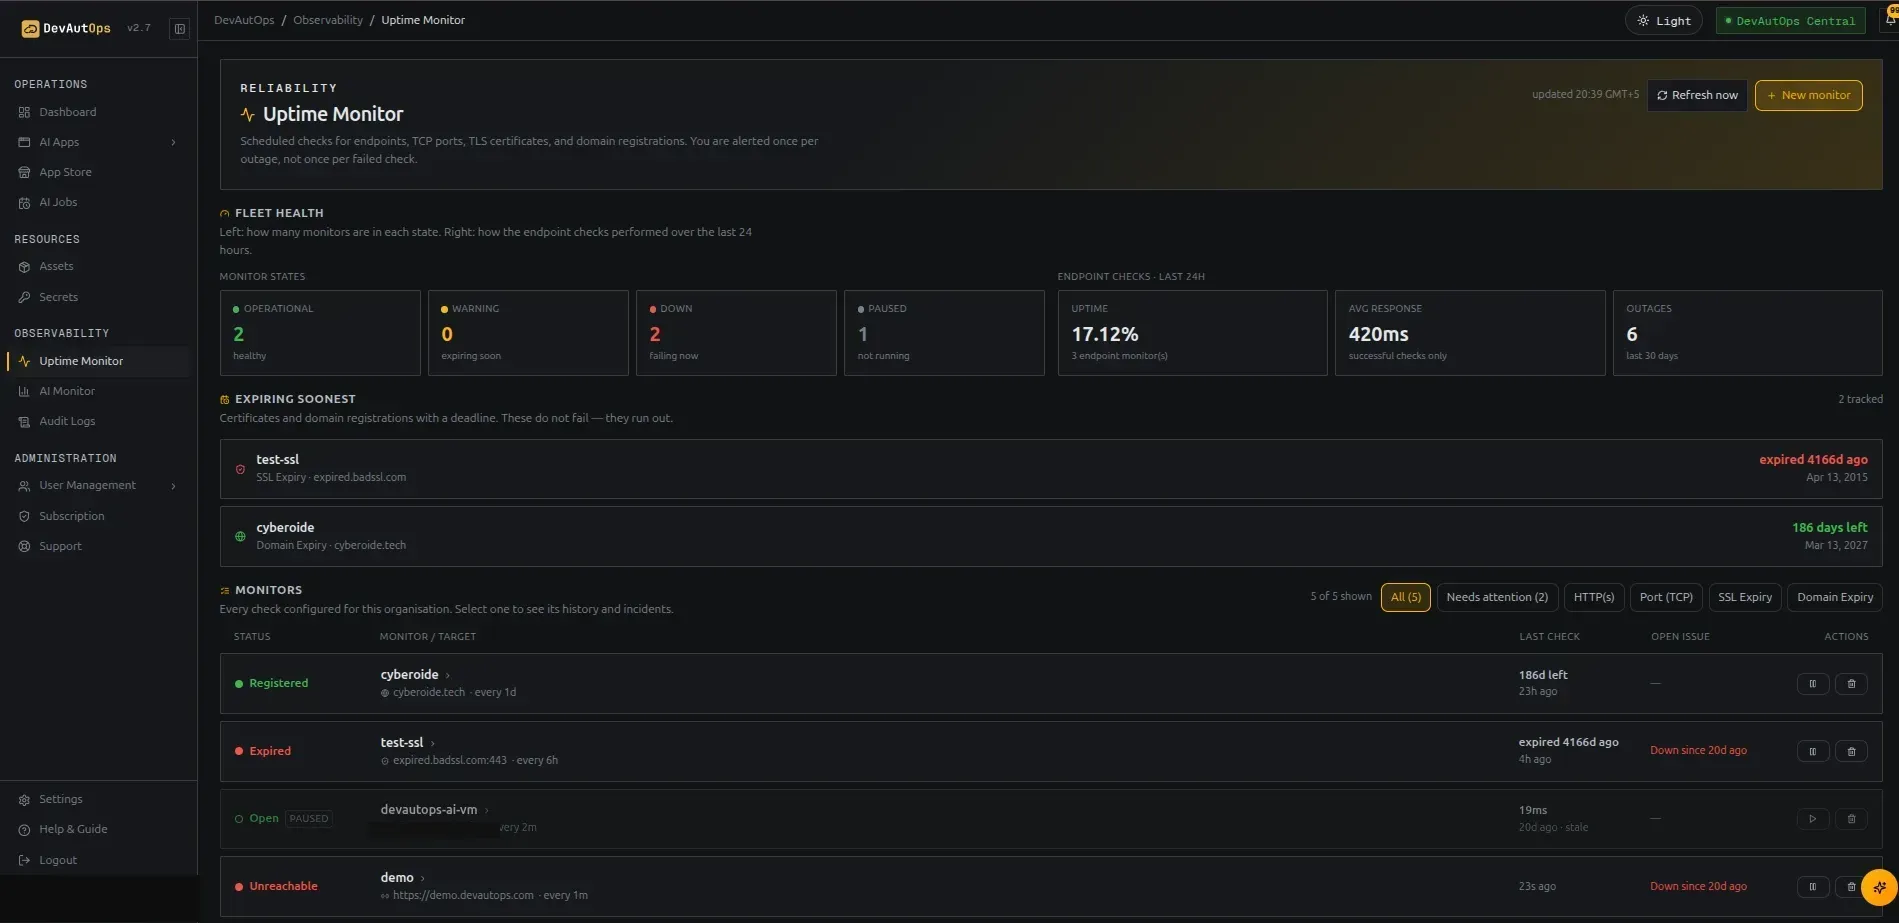
Task: Open Assets under Resources
Action: click(56, 266)
